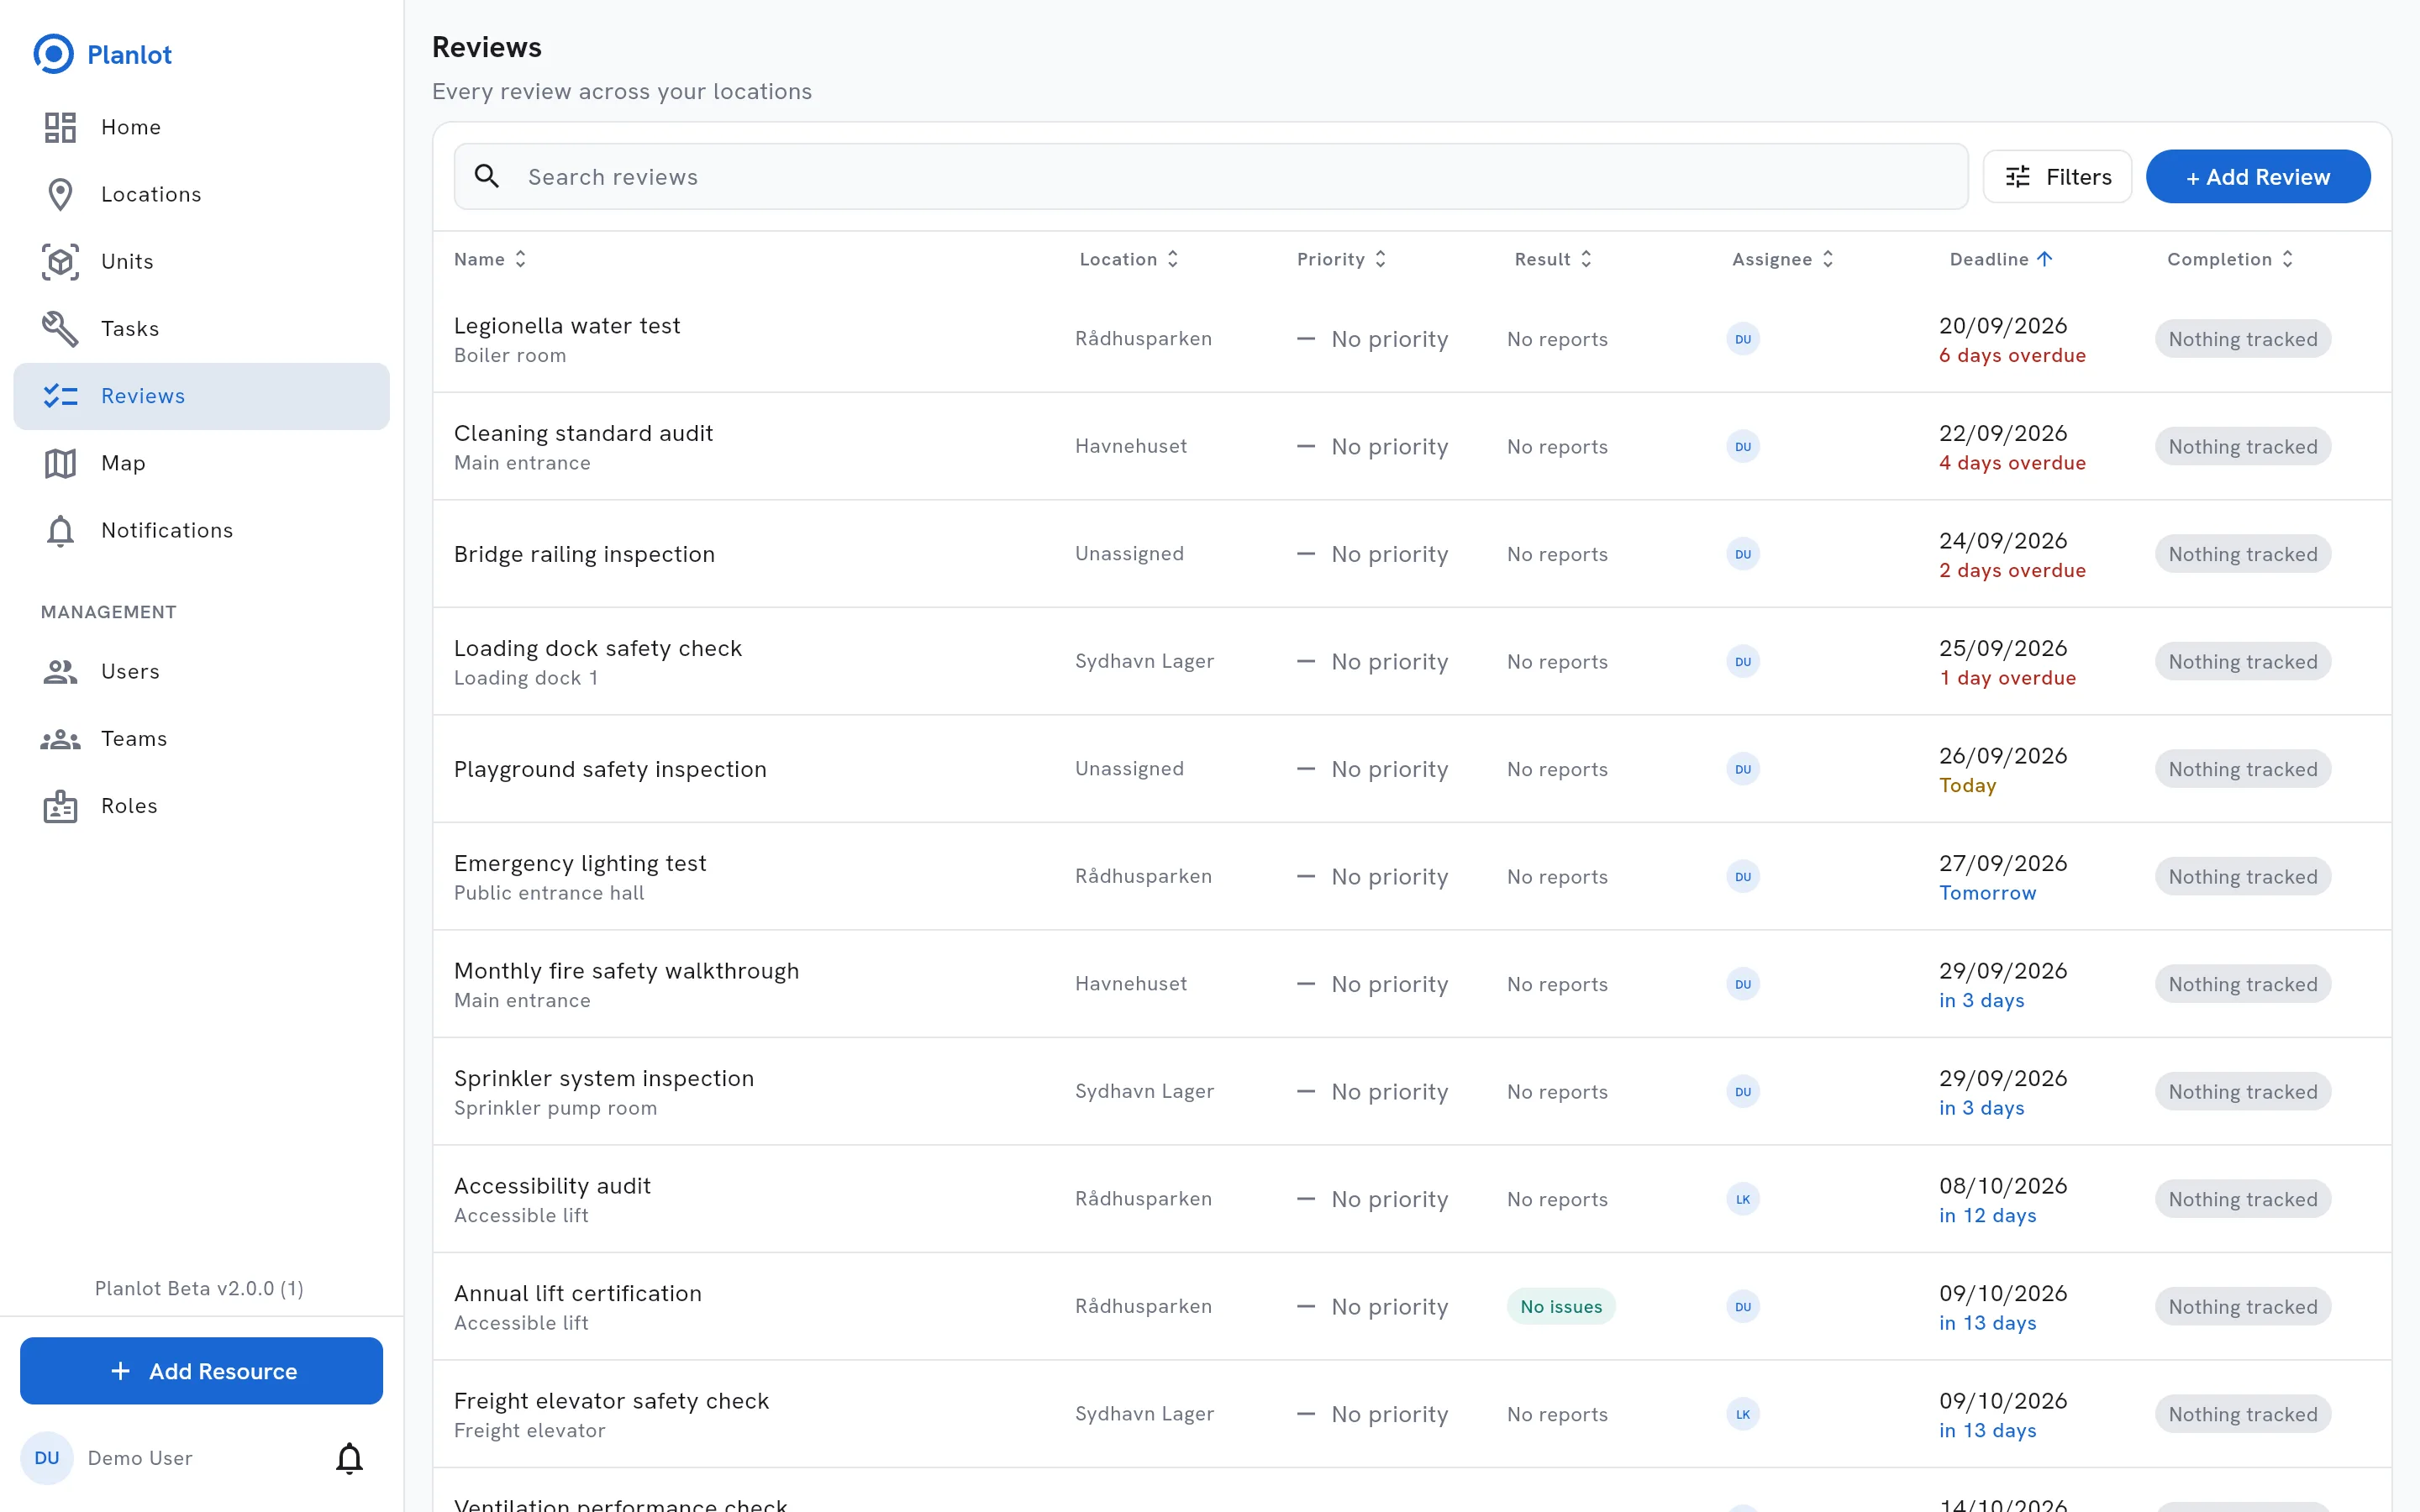Click the 1 day overdue label
Image resolution: width=2420 pixels, height=1512 pixels.
(2007, 678)
